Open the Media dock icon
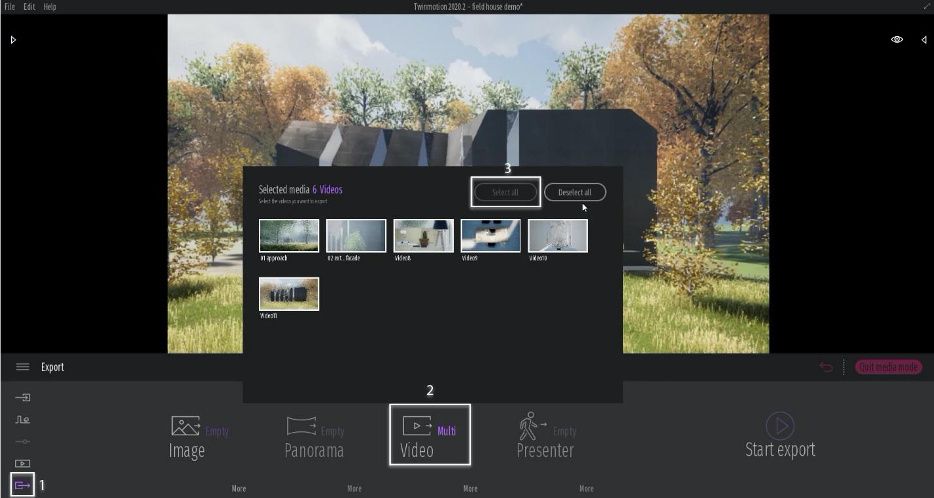Screen dimensions: 934x498 [x=23, y=463]
